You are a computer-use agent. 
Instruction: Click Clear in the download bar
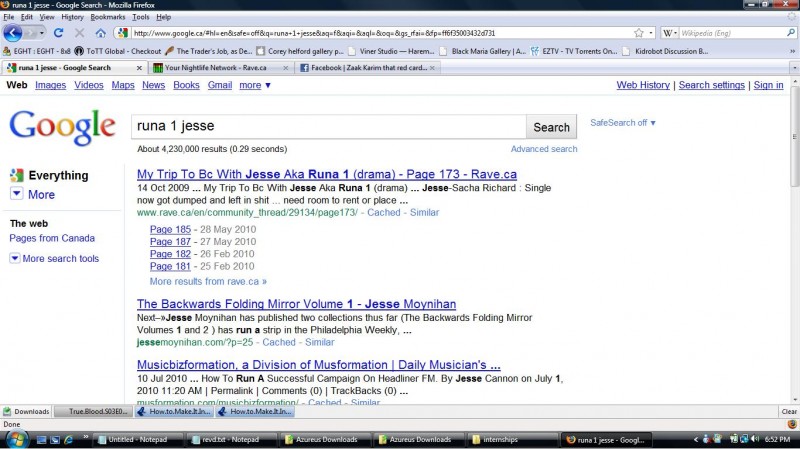[789, 411]
